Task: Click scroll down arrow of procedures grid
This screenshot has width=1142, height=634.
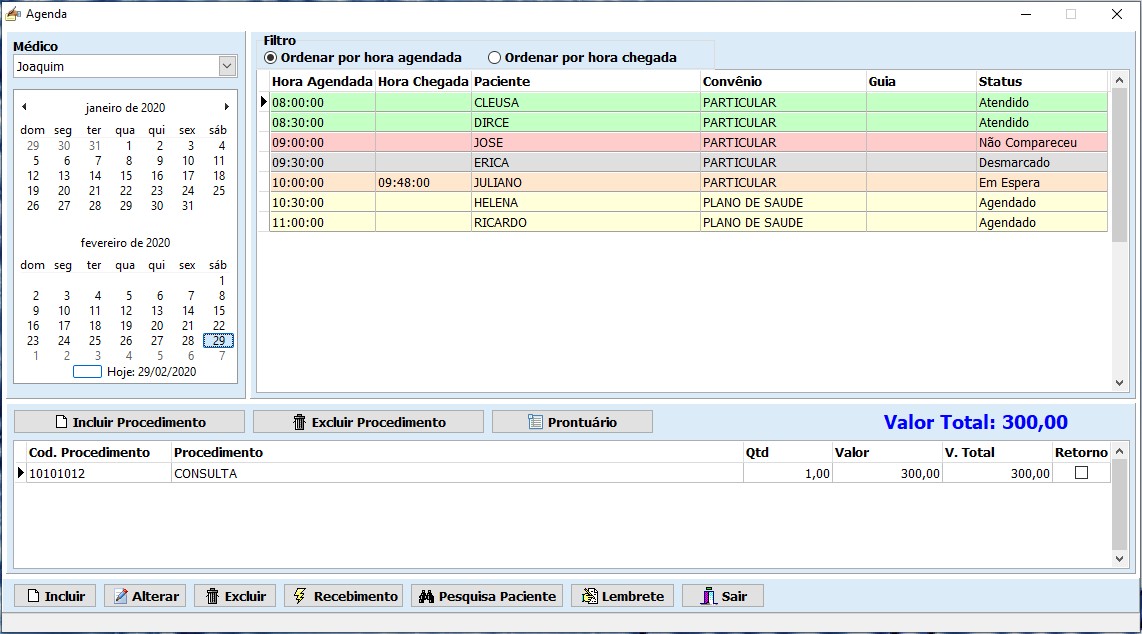Action: pyautogui.click(x=1119, y=559)
